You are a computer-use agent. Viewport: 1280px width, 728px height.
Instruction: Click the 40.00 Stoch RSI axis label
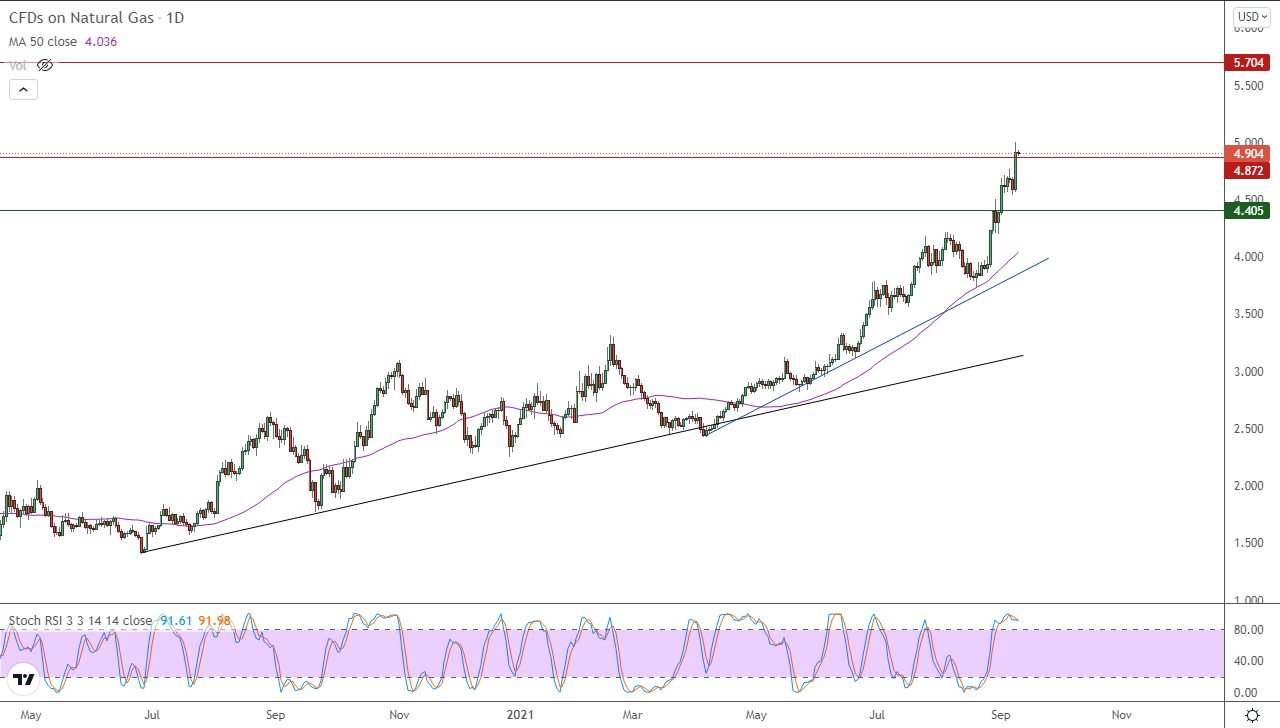click(x=1249, y=661)
